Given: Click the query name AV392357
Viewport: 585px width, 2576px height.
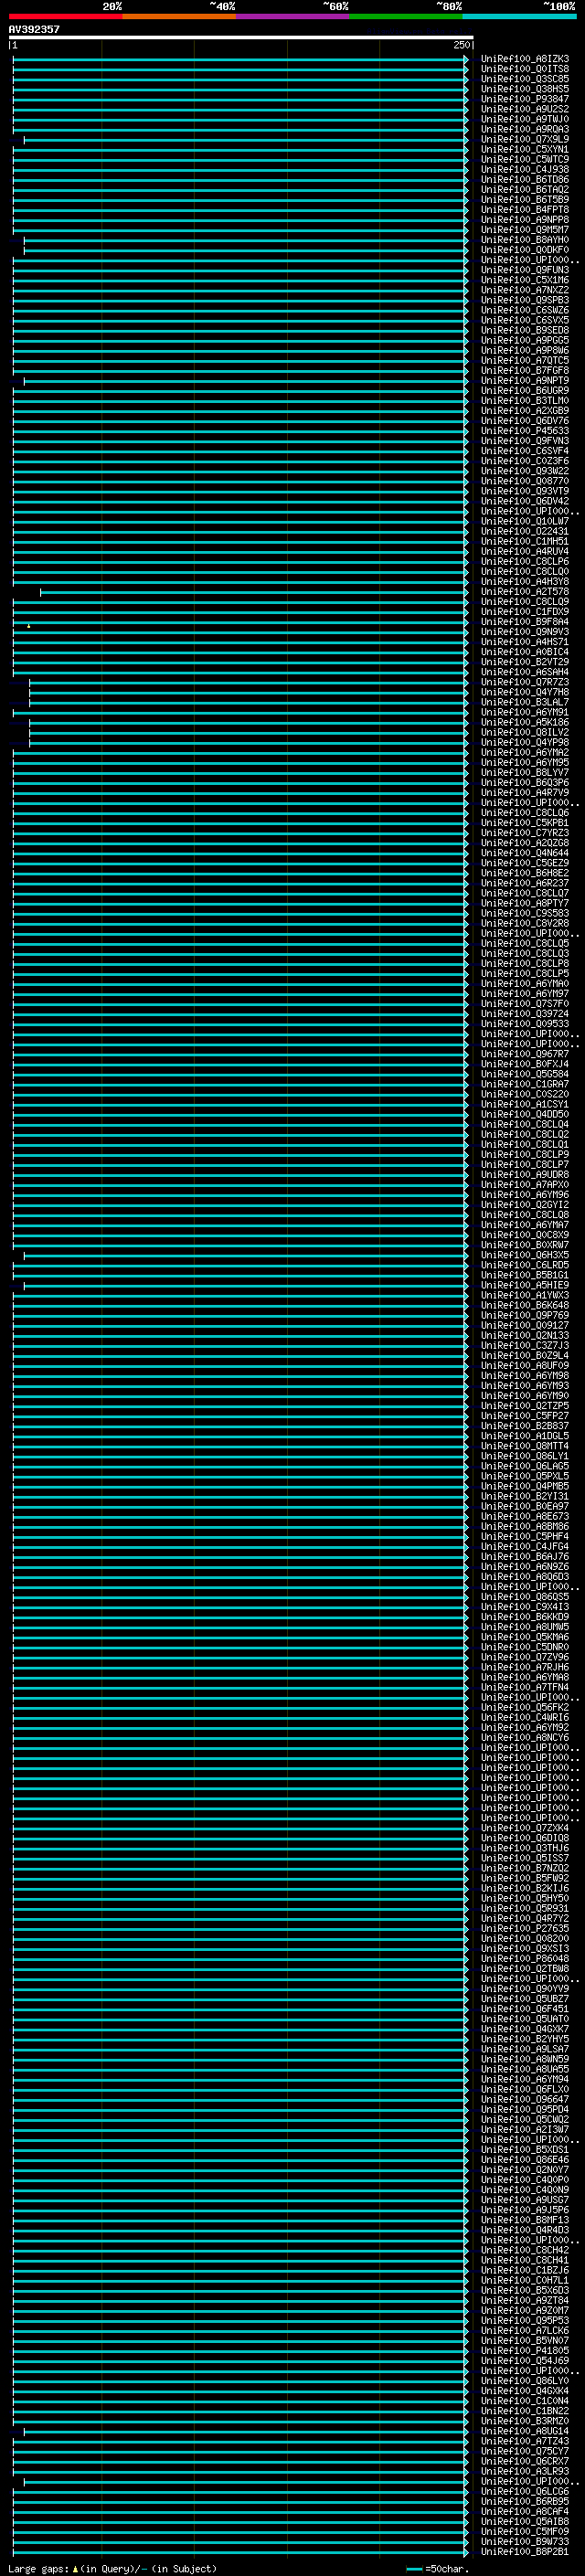Looking at the screenshot, I should (x=34, y=29).
